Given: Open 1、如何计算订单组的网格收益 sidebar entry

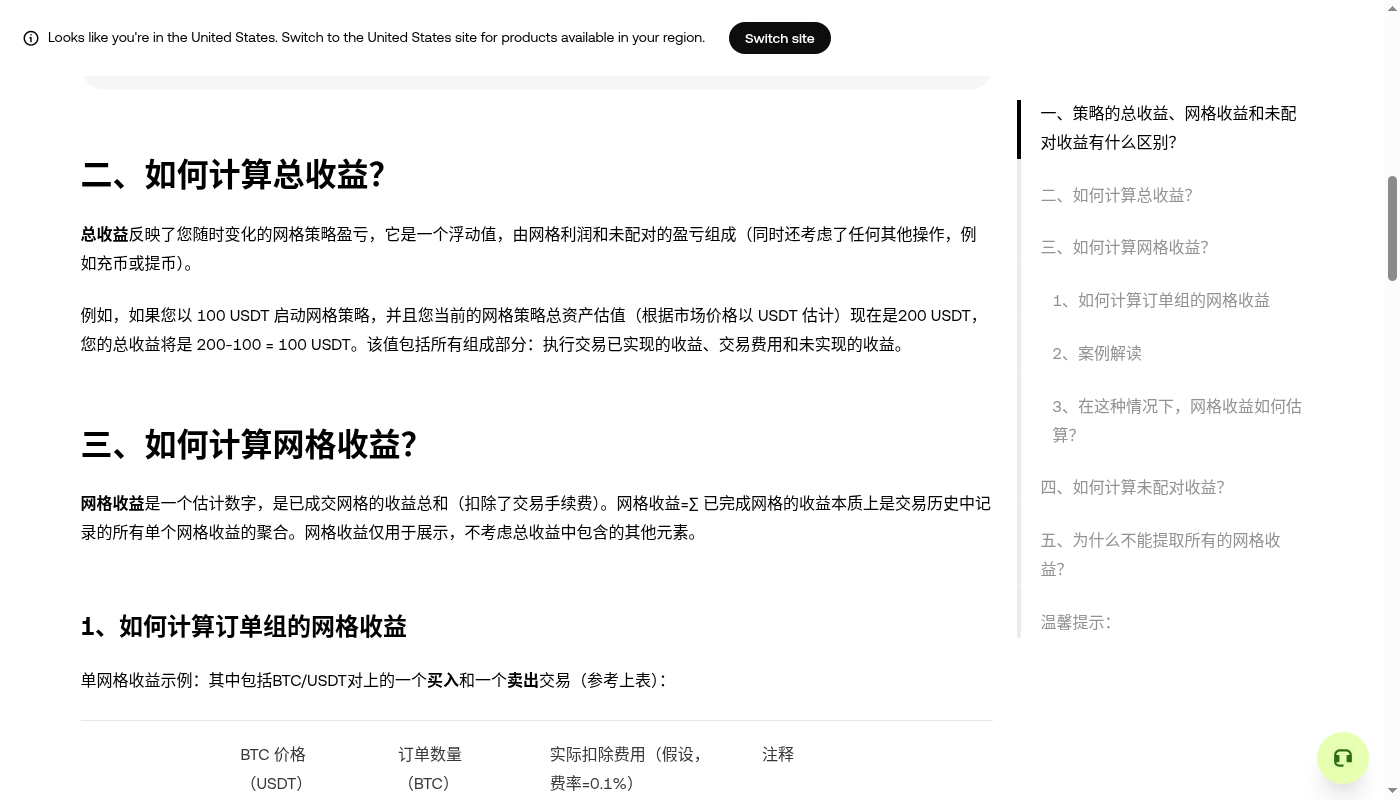Looking at the screenshot, I should coord(1161,300).
